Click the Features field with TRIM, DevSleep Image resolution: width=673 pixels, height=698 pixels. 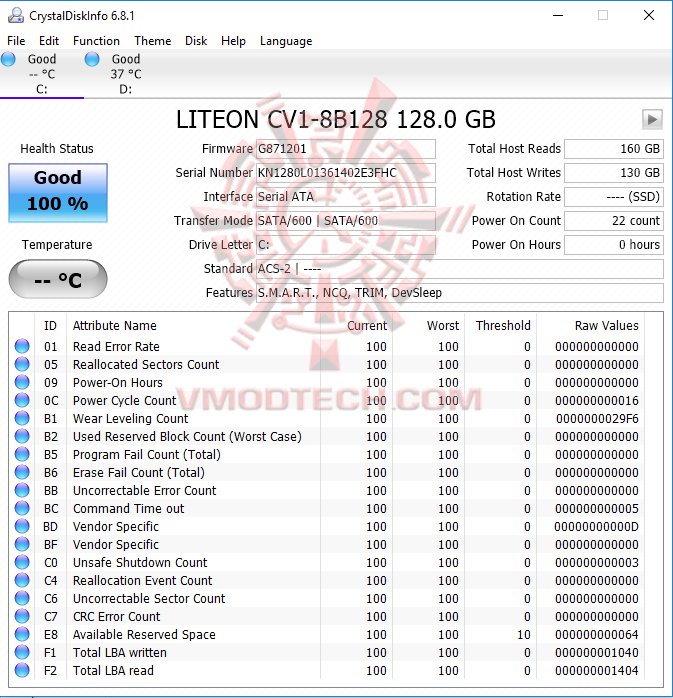click(460, 293)
